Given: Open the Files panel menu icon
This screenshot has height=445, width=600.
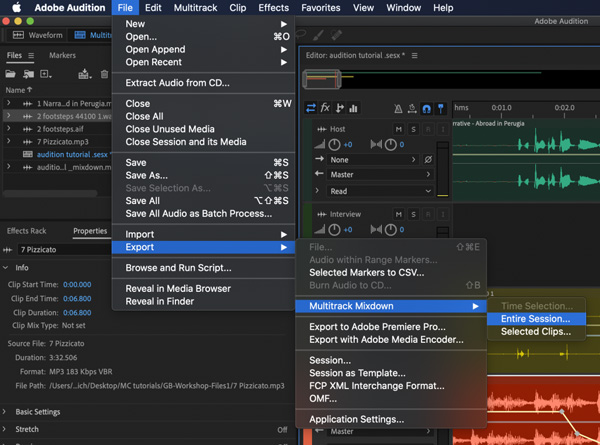Looking at the screenshot, I should pyautogui.click(x=31, y=55).
